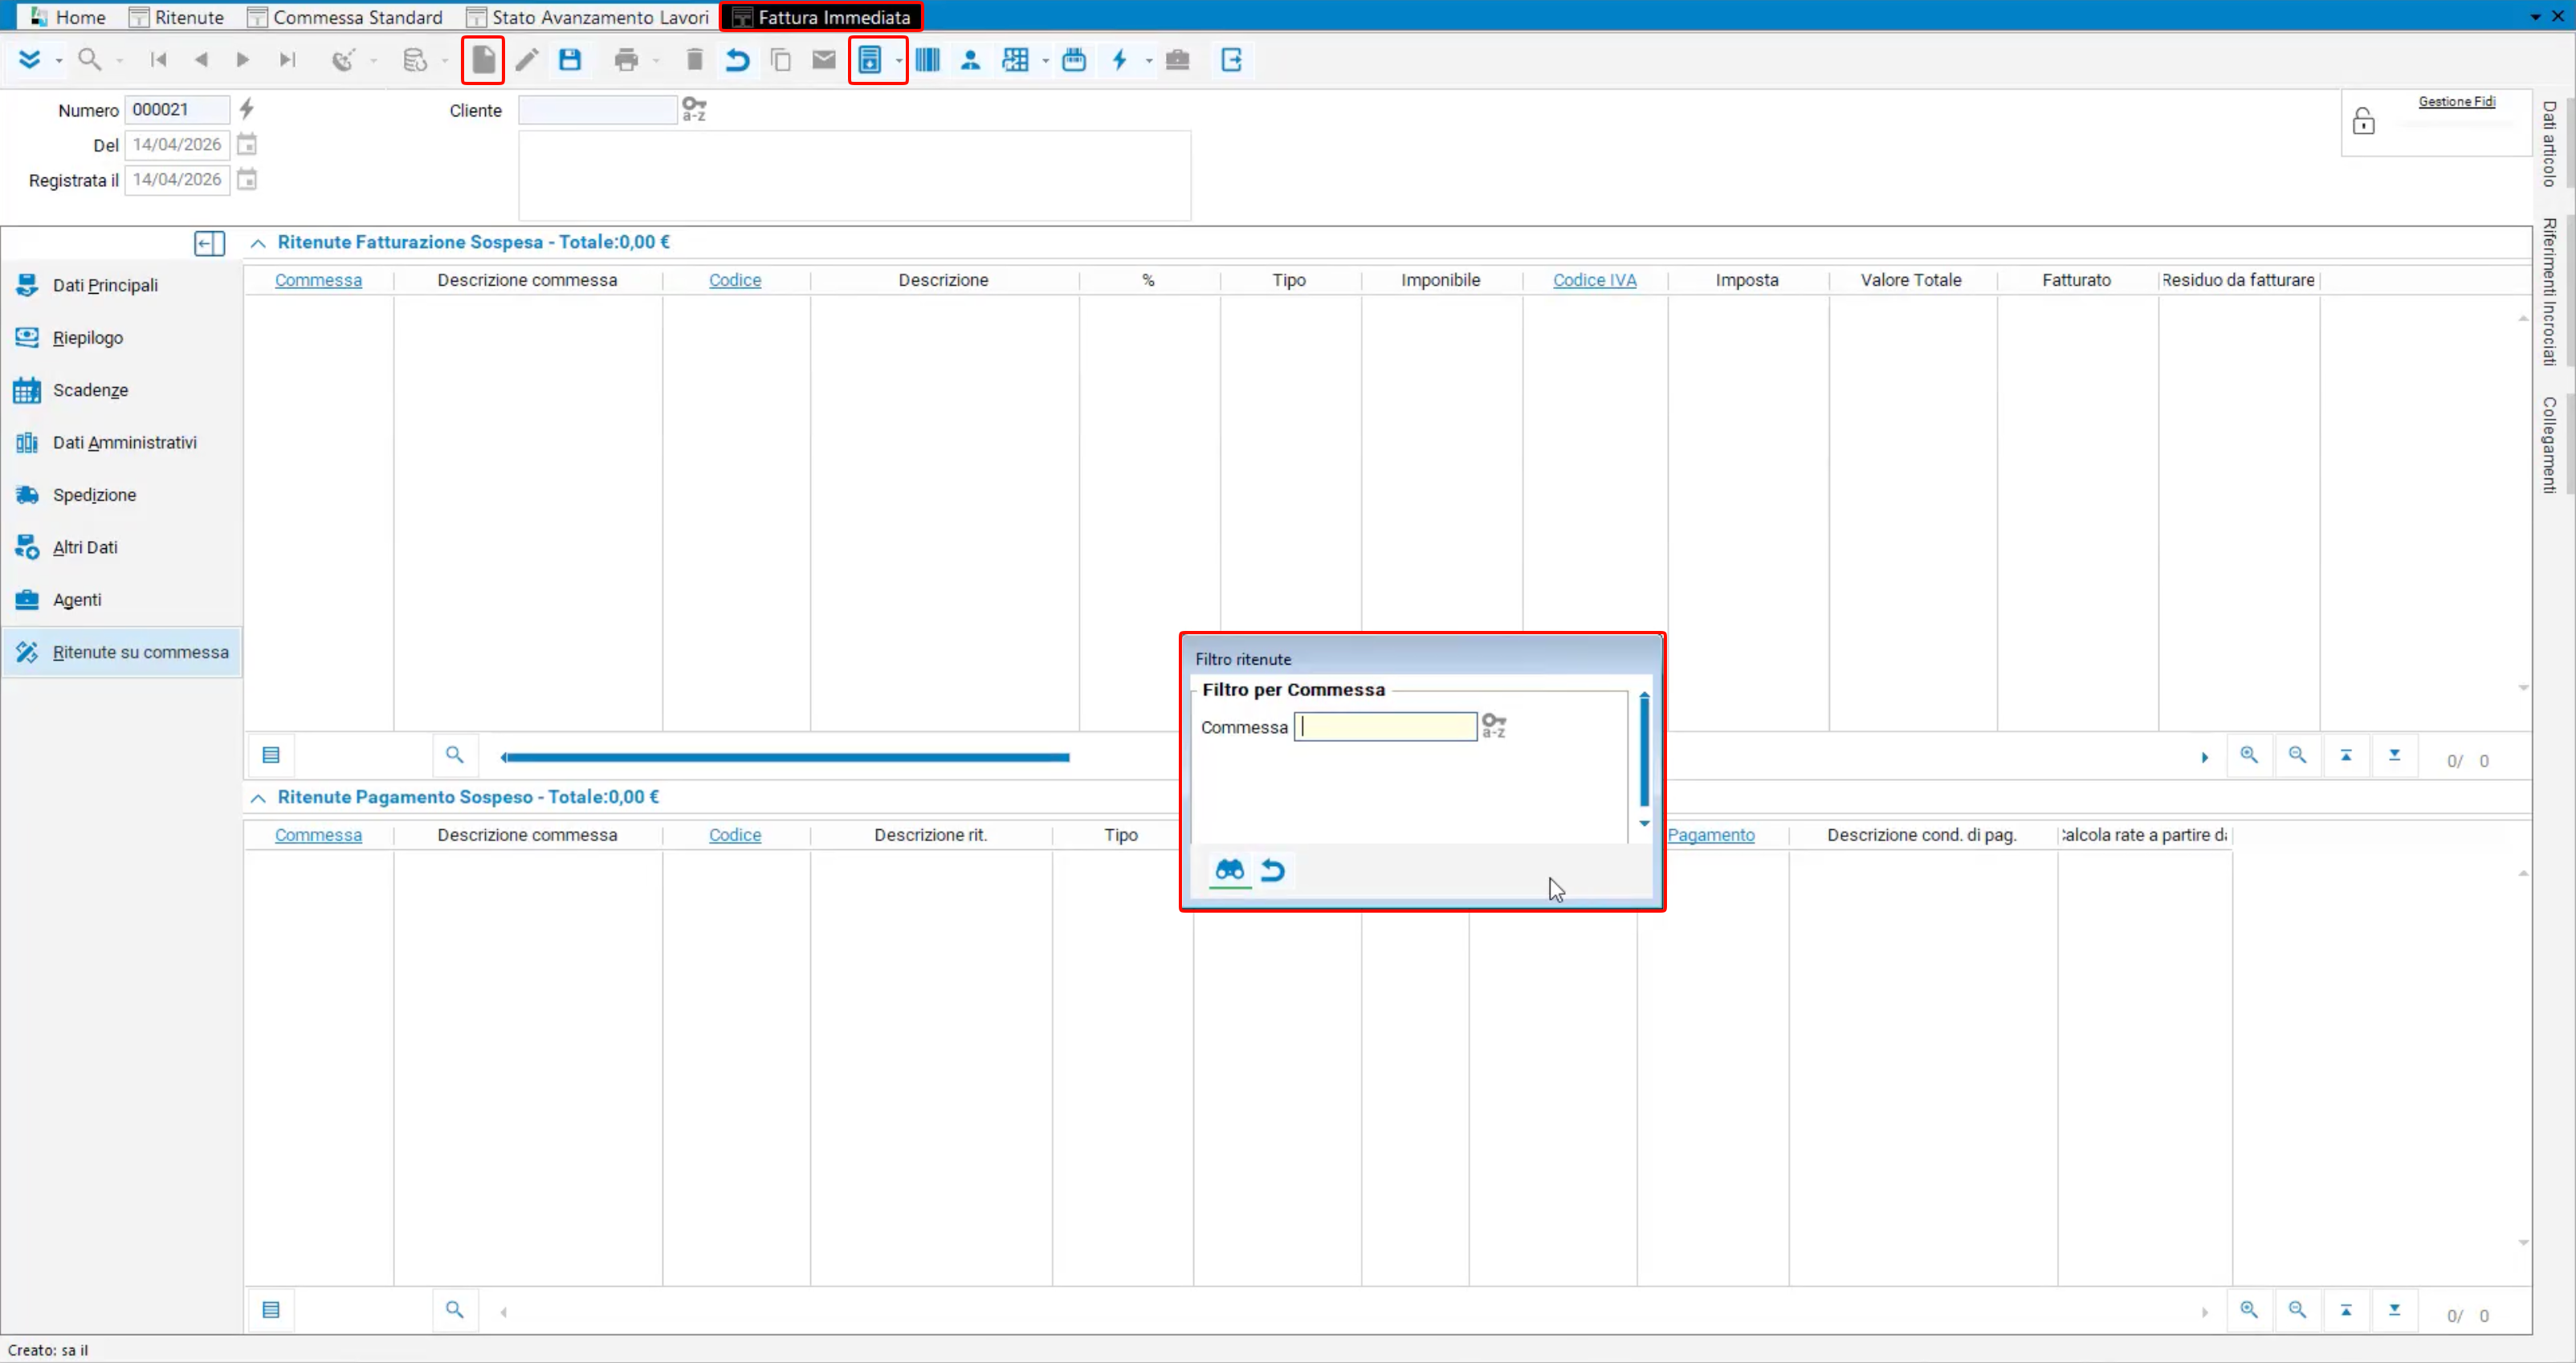
Task: Switch to the Commessa Standard tab
Action: 345,17
